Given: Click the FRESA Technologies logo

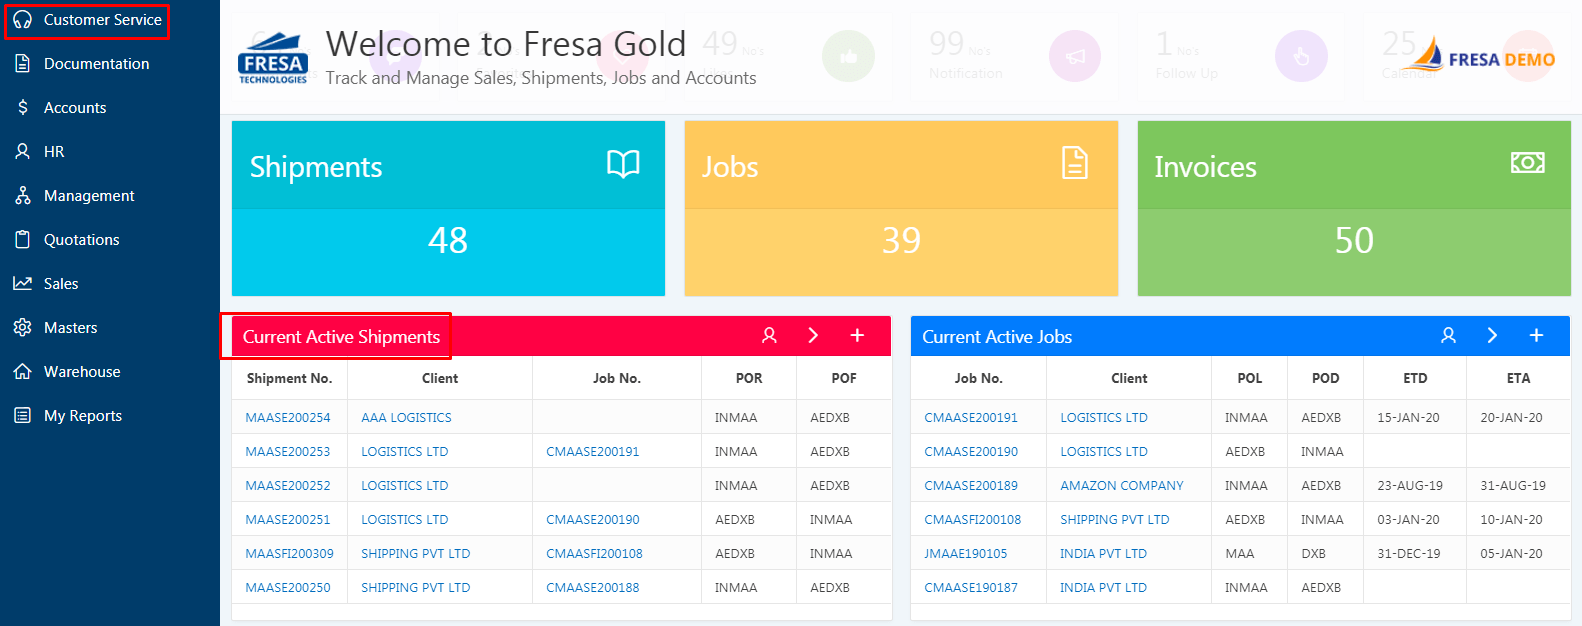Looking at the screenshot, I should (273, 58).
